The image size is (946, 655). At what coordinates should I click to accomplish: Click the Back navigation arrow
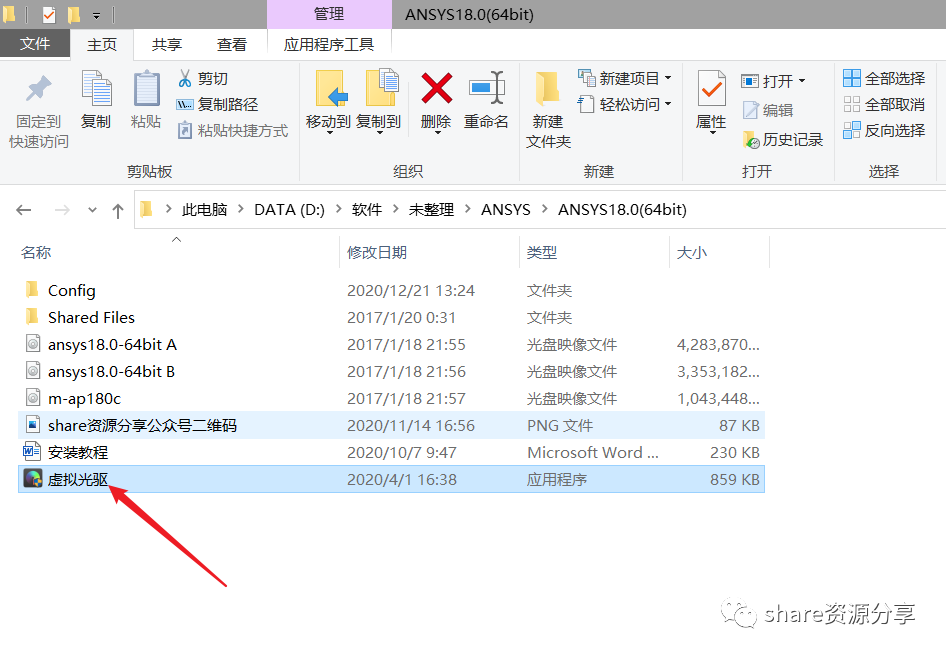click(x=24, y=210)
